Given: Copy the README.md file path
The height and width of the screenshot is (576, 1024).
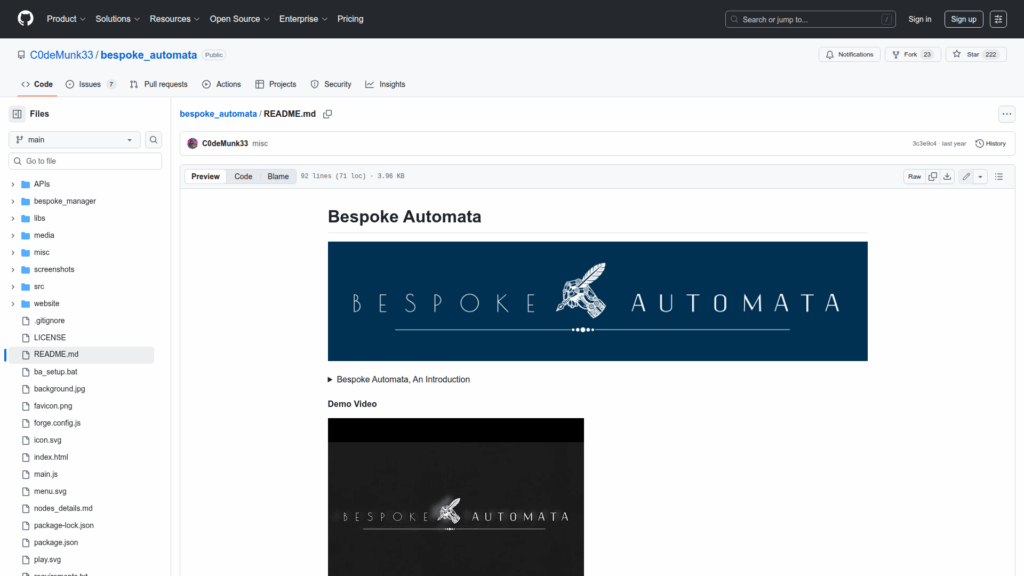Looking at the screenshot, I should pyautogui.click(x=327, y=114).
